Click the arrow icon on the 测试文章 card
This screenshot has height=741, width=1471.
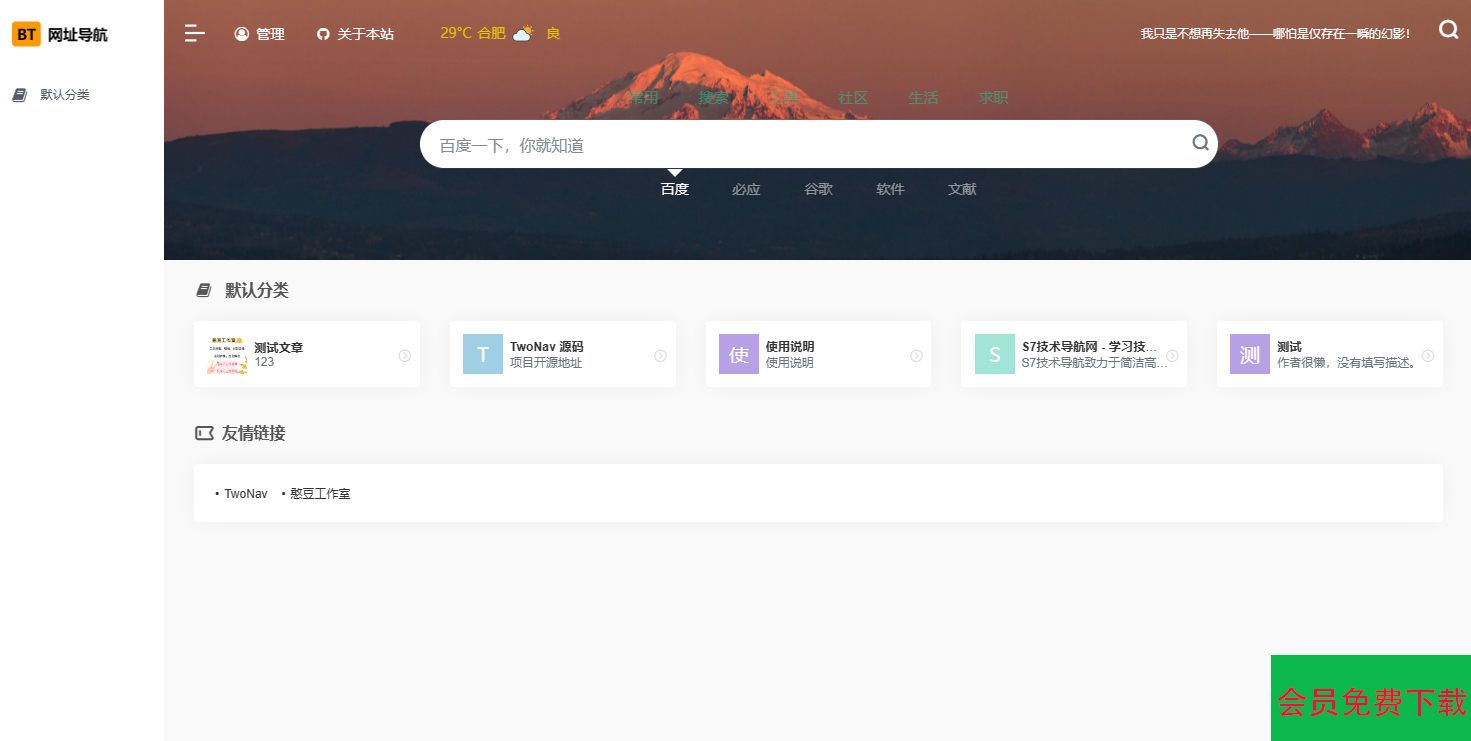pos(405,355)
